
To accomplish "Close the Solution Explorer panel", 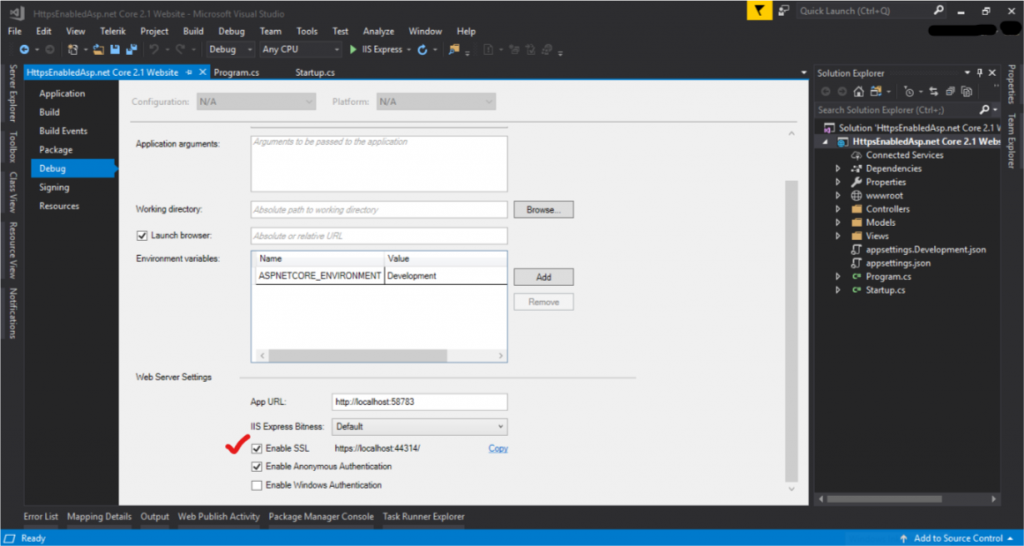I will click(992, 73).
